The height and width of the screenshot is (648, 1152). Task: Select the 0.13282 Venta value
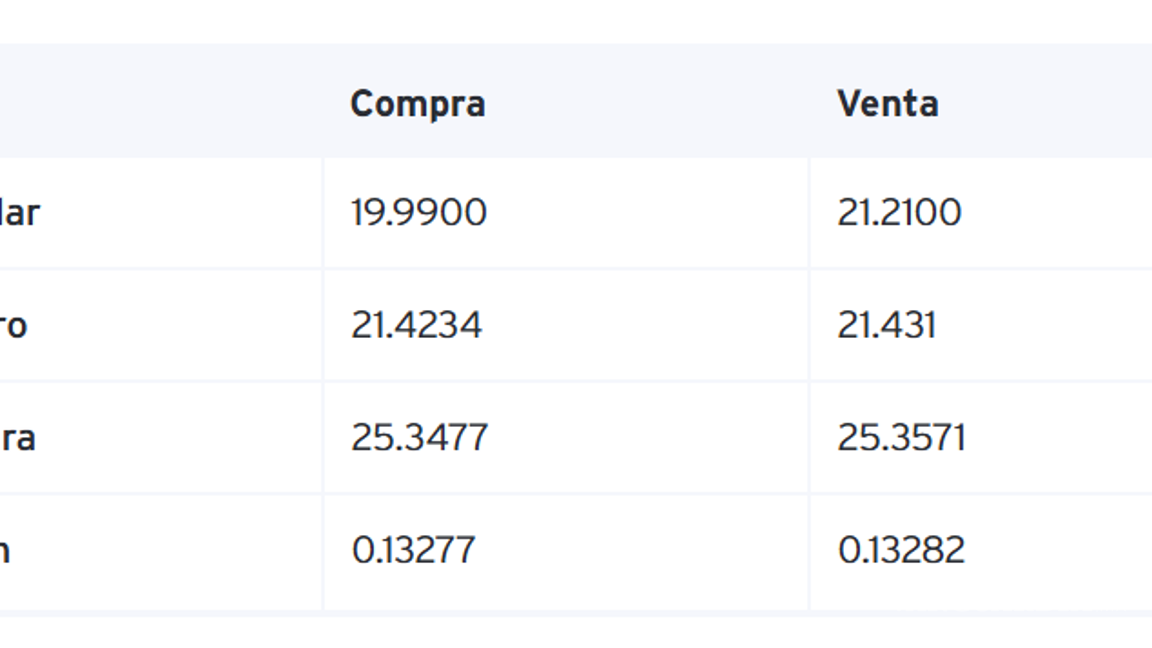pos(901,550)
